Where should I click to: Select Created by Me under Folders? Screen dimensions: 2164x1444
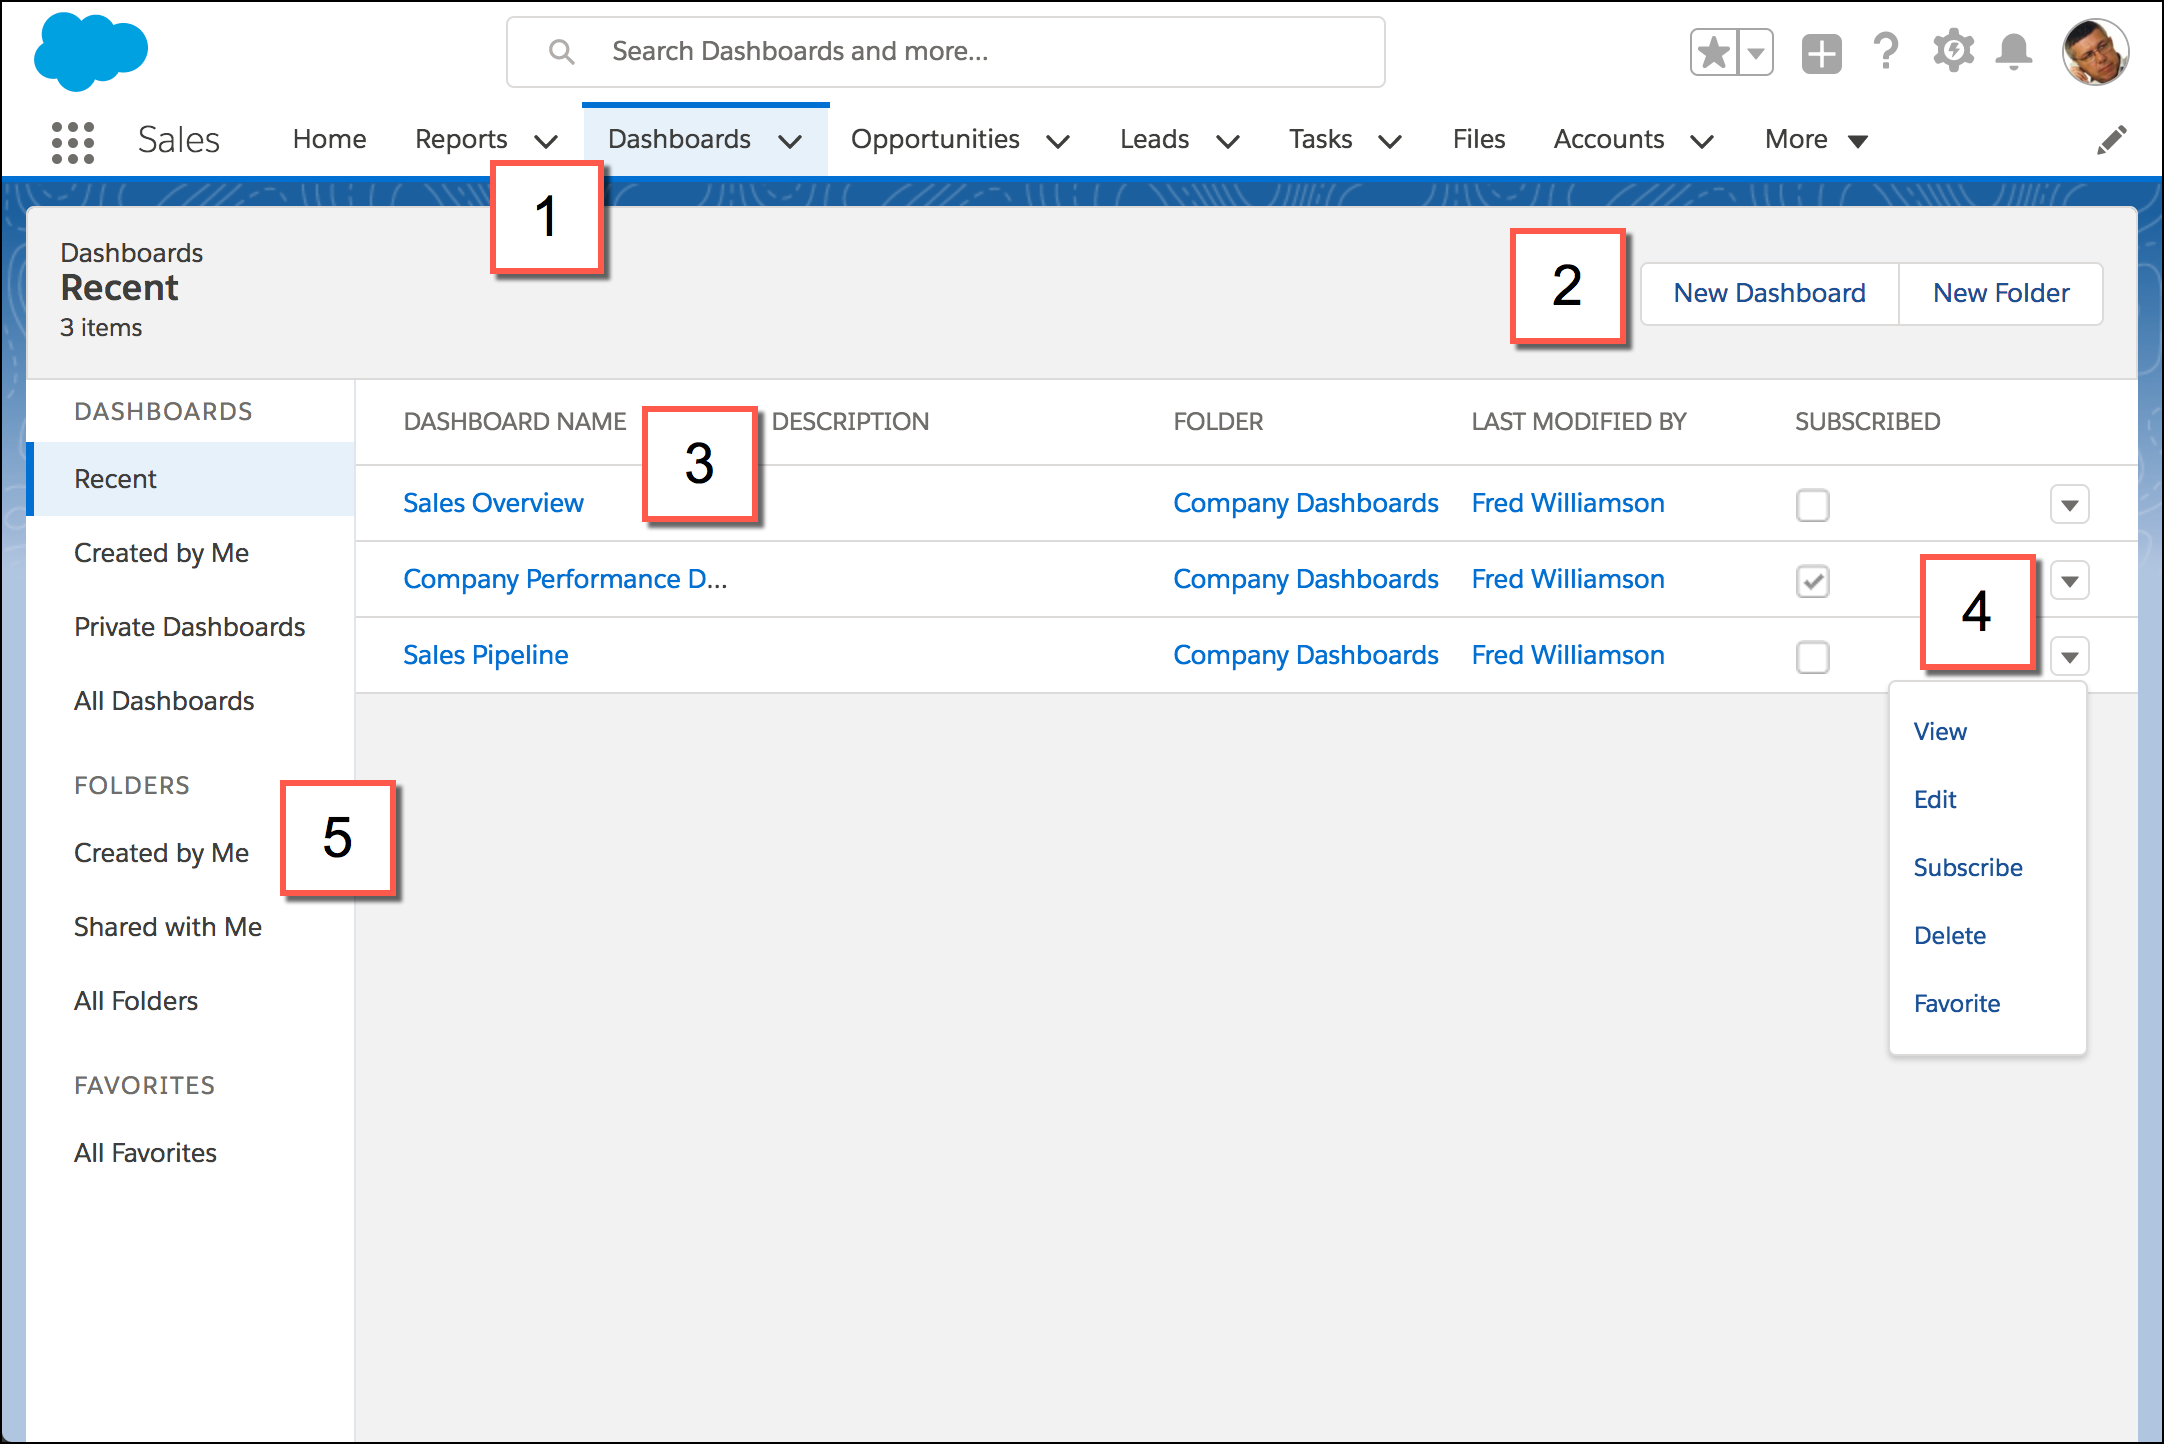coord(161,853)
